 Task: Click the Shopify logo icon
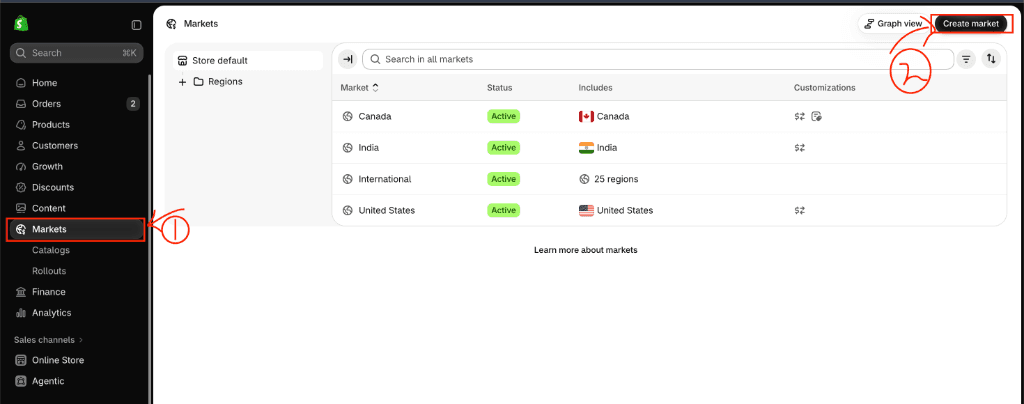[20, 24]
